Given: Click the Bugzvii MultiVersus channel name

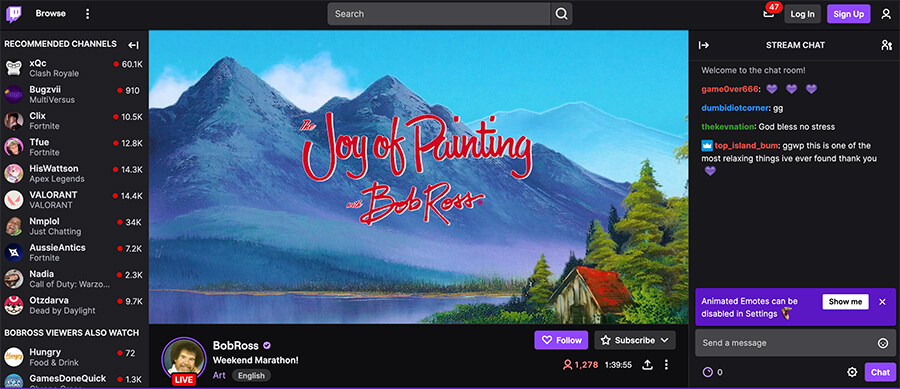Looking at the screenshot, I should (x=45, y=90).
